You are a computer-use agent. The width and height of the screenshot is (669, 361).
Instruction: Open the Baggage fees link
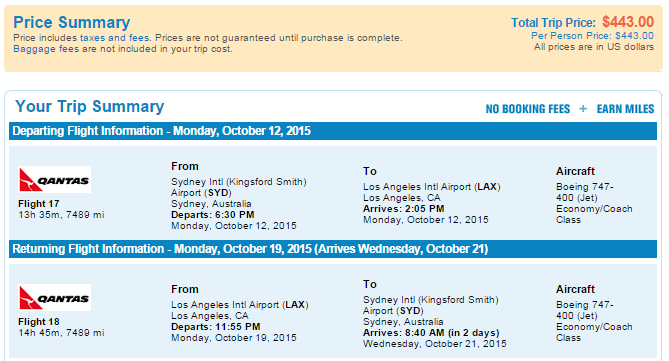(x=46, y=49)
